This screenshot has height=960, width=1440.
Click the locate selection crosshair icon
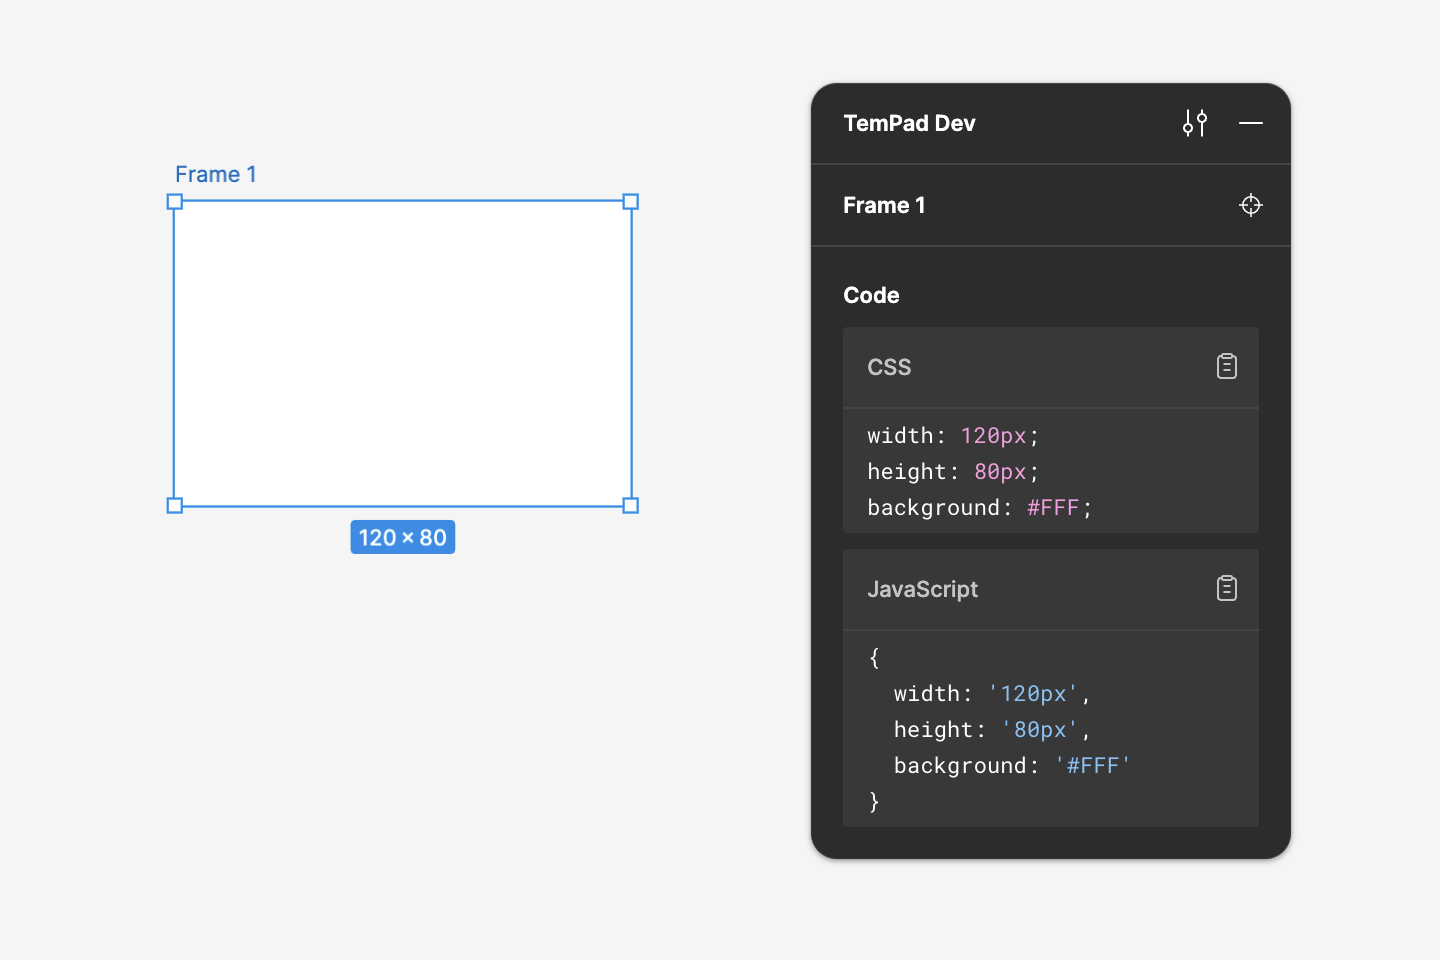pos(1250,205)
